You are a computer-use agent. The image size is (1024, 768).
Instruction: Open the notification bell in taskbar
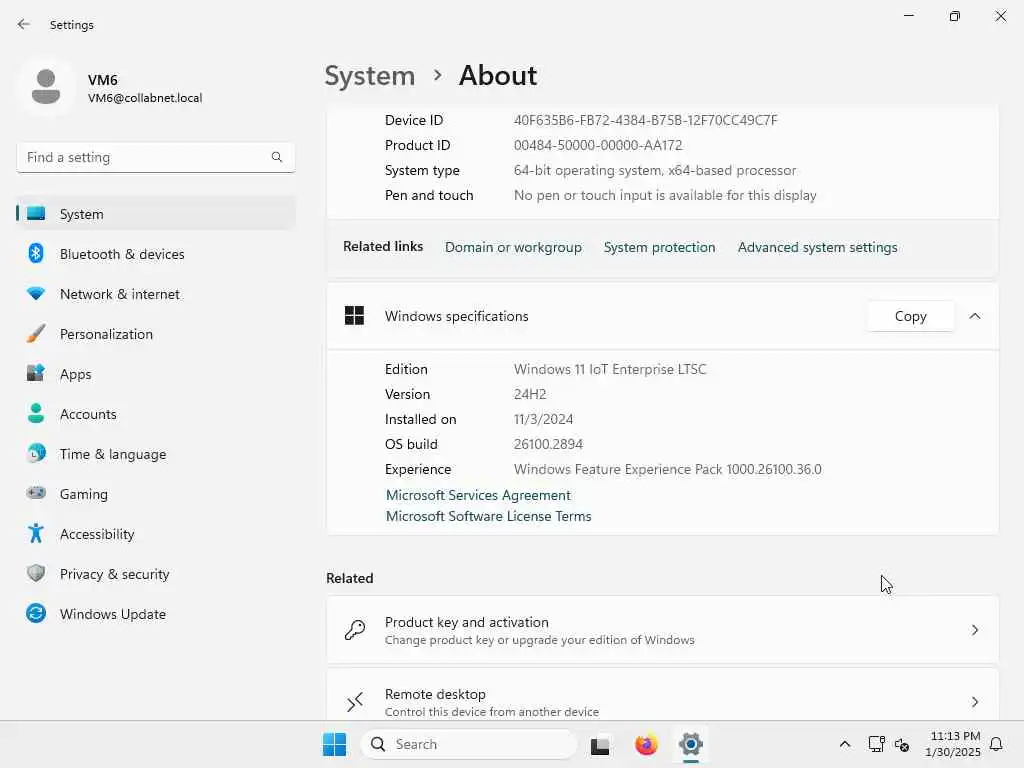[x=997, y=744]
